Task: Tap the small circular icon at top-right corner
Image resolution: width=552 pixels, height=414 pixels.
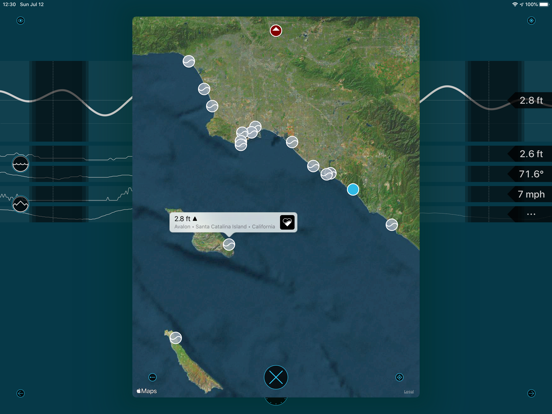Action: pyautogui.click(x=531, y=20)
